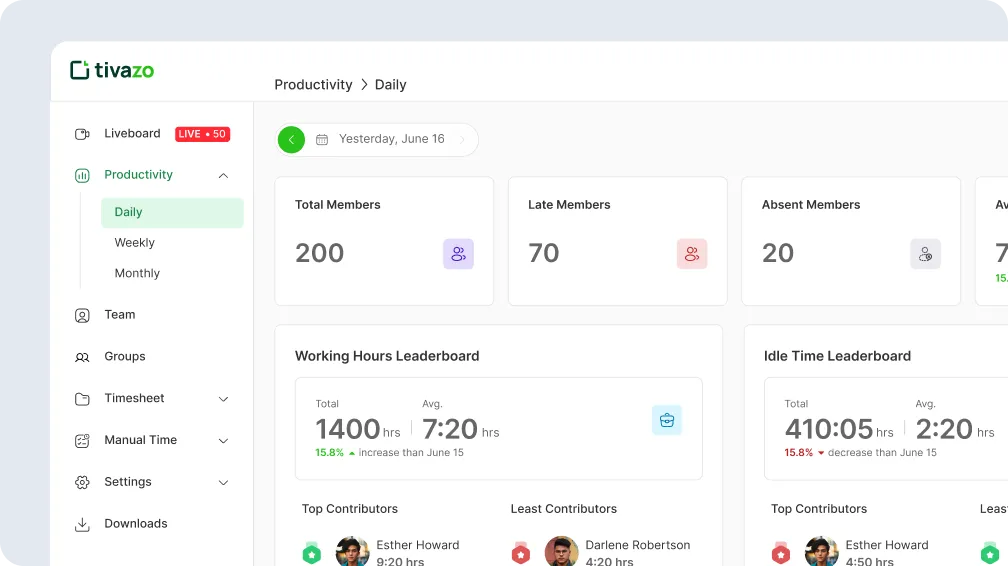Expand the Timesheet menu

click(x=223, y=399)
